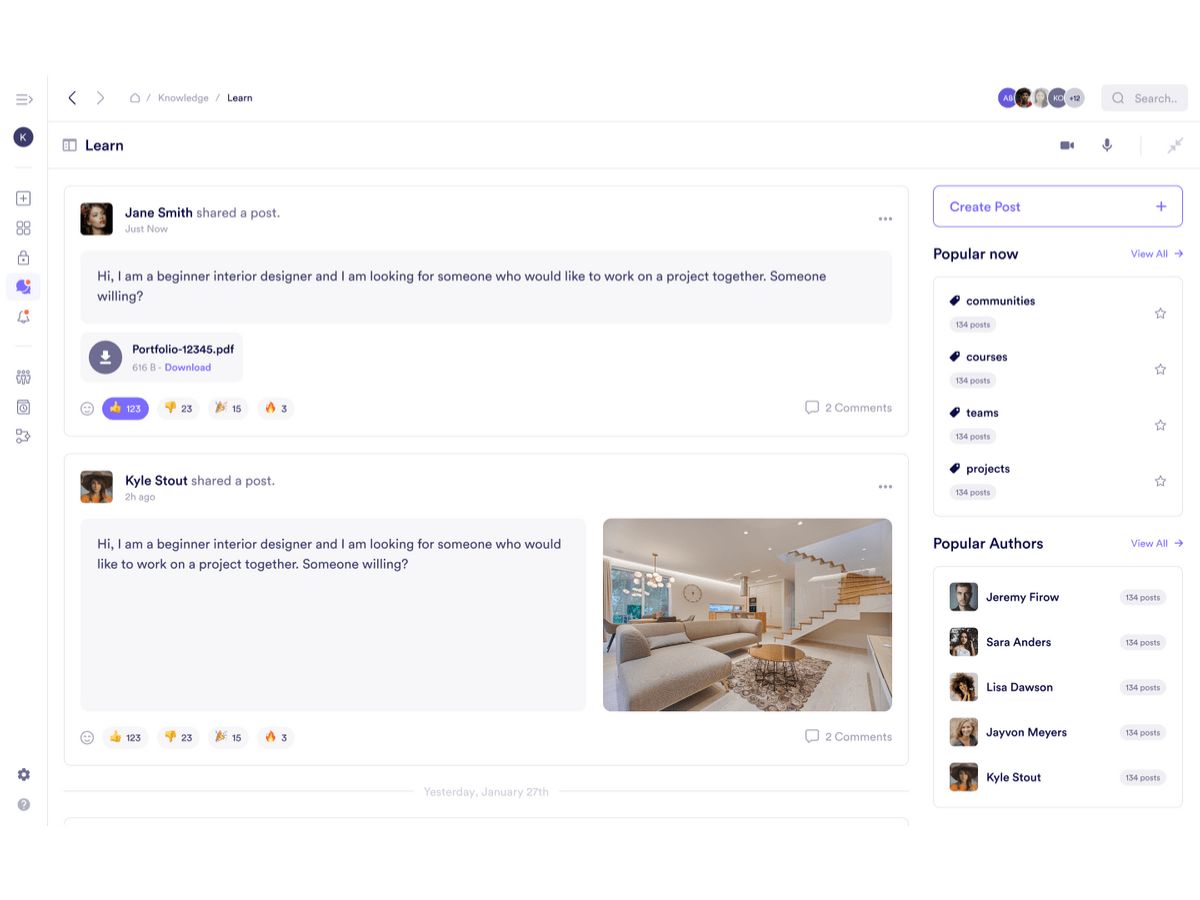Add emoji reaction on Jane Smith's post
Viewport: 1200px width, 900px height.
pos(87,408)
